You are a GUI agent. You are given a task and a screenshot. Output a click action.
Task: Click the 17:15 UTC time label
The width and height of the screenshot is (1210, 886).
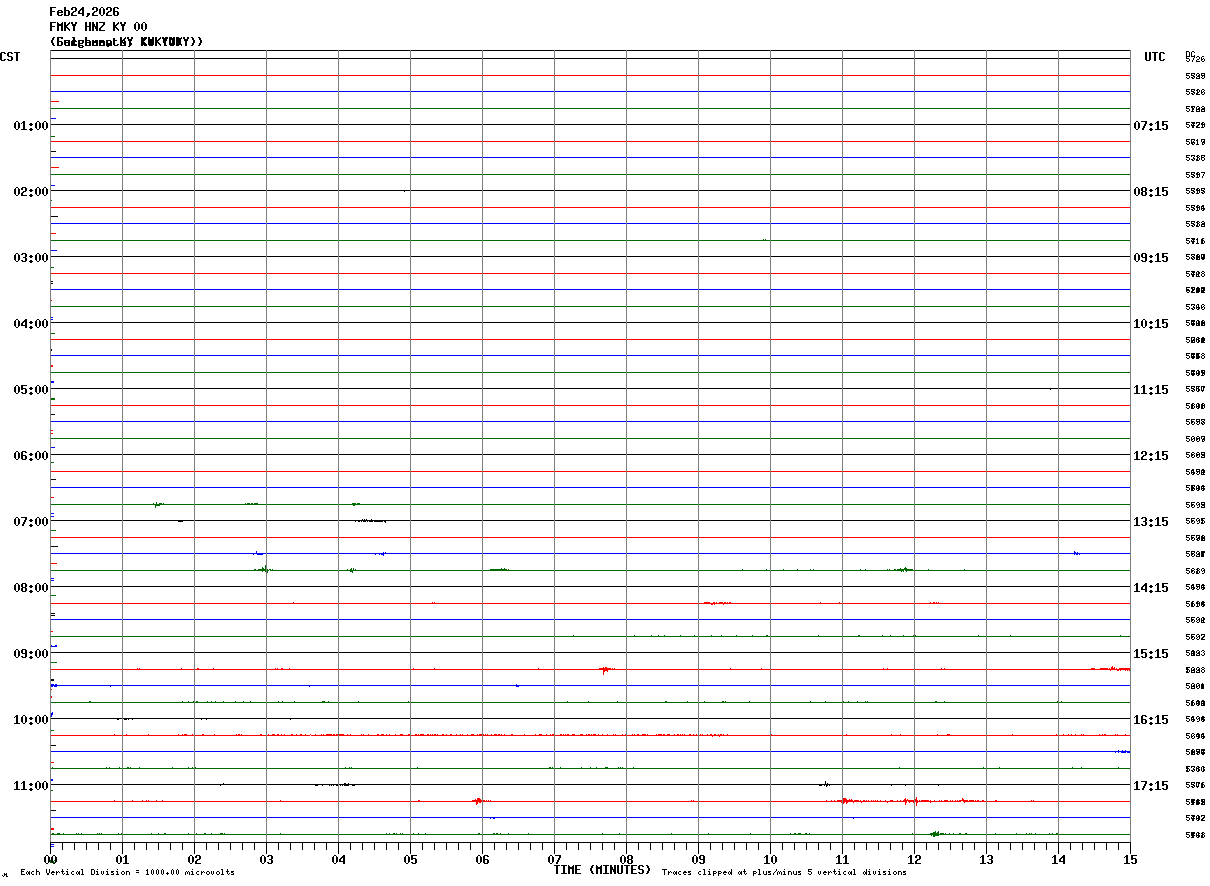point(1151,785)
